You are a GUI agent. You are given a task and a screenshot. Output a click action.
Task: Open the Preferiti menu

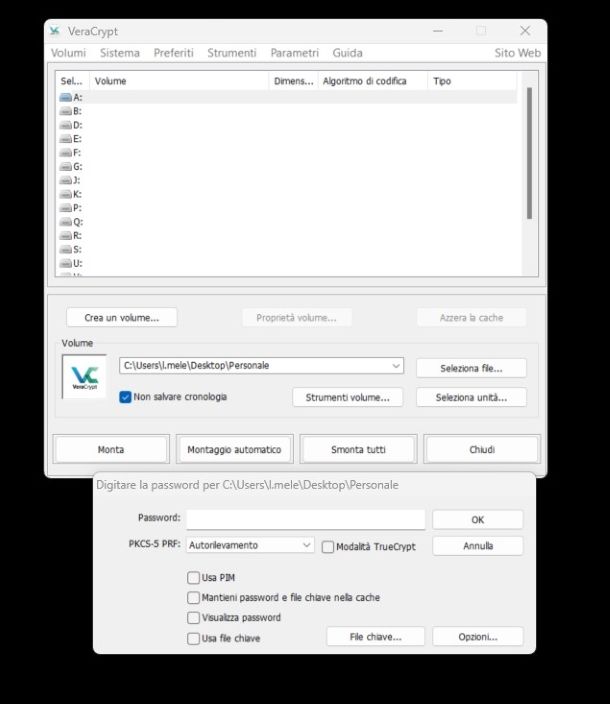[173, 53]
